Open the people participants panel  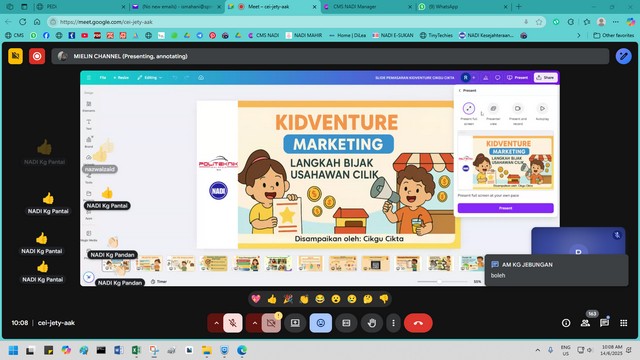(x=585, y=323)
